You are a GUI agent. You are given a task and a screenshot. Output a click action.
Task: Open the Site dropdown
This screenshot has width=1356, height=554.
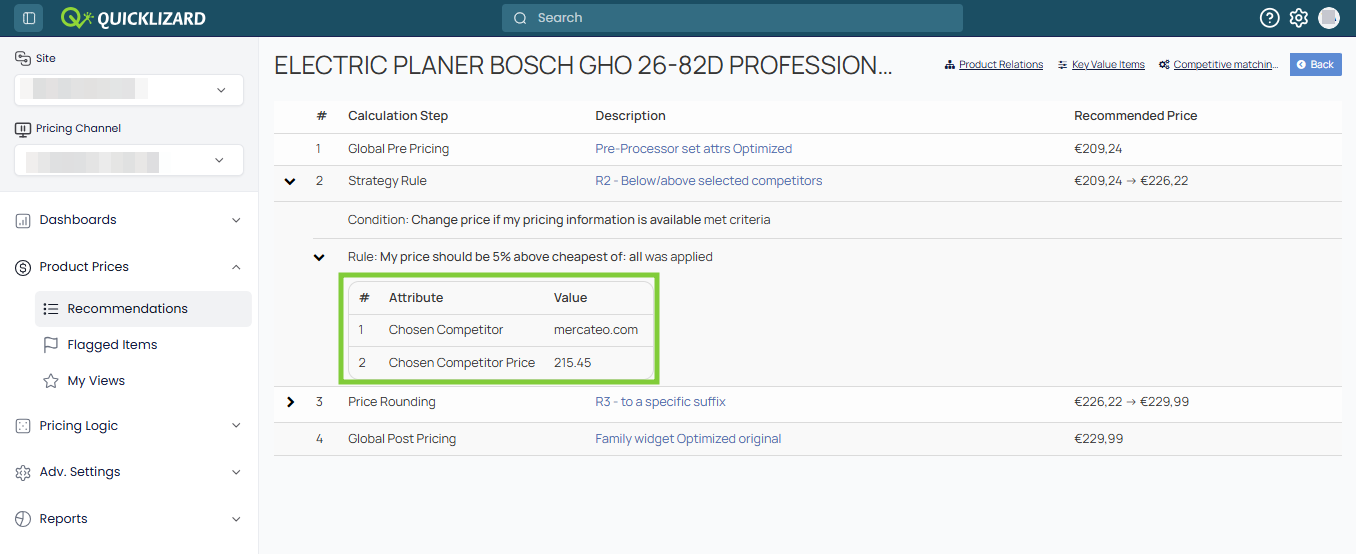[129, 90]
